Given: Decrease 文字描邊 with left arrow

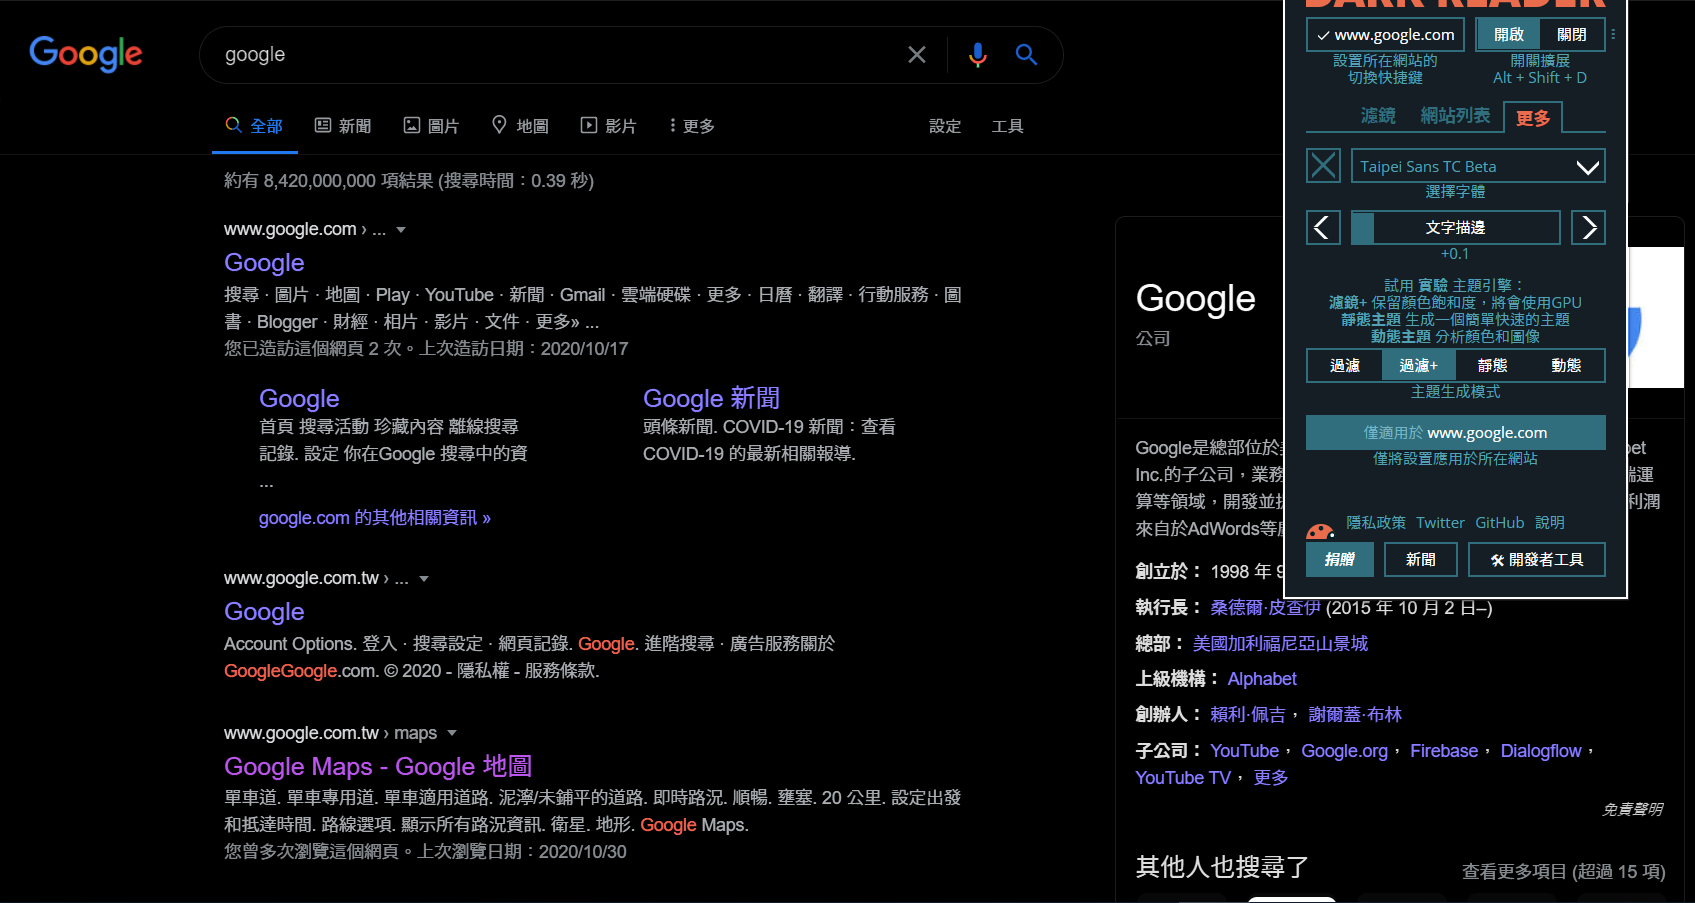Looking at the screenshot, I should pos(1323,228).
